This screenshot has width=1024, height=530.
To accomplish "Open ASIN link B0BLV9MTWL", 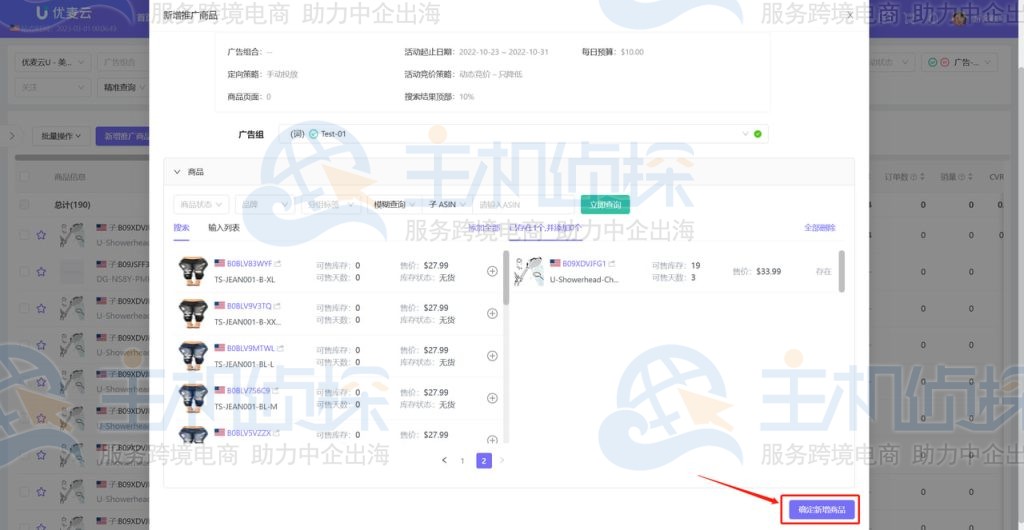I will pyautogui.click(x=251, y=349).
